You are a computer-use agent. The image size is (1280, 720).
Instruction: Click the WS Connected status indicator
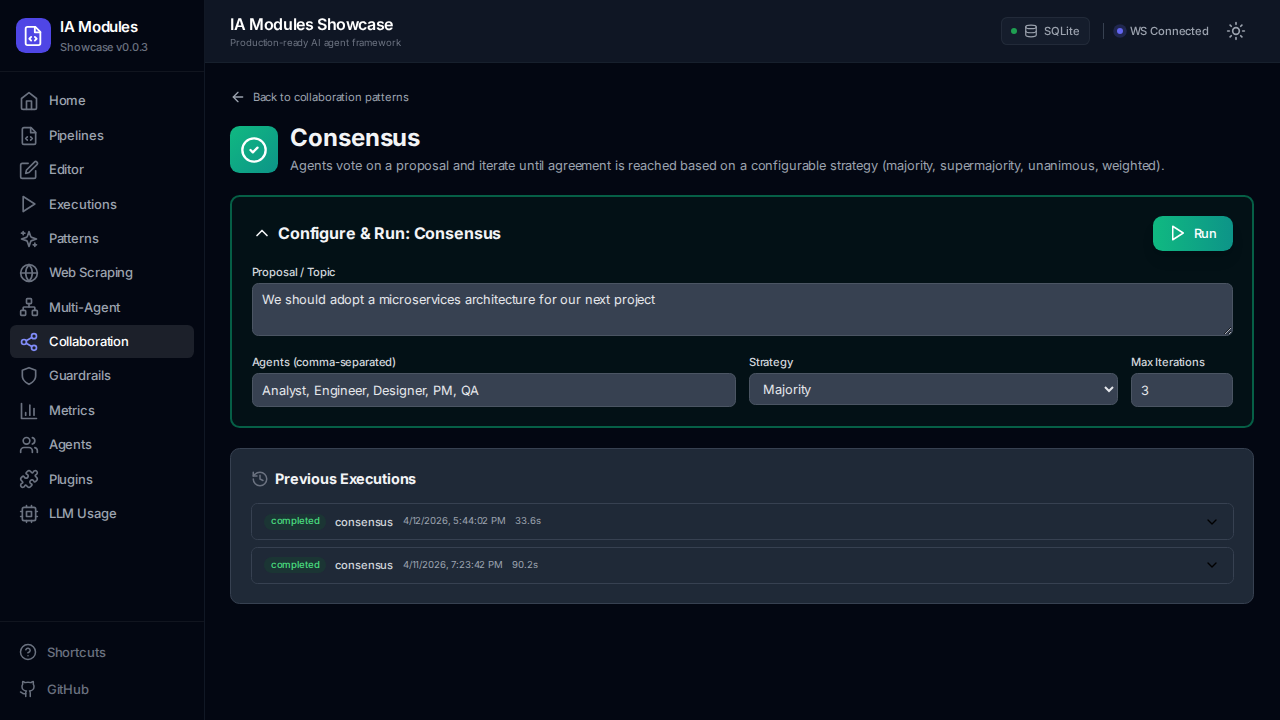[1161, 31]
